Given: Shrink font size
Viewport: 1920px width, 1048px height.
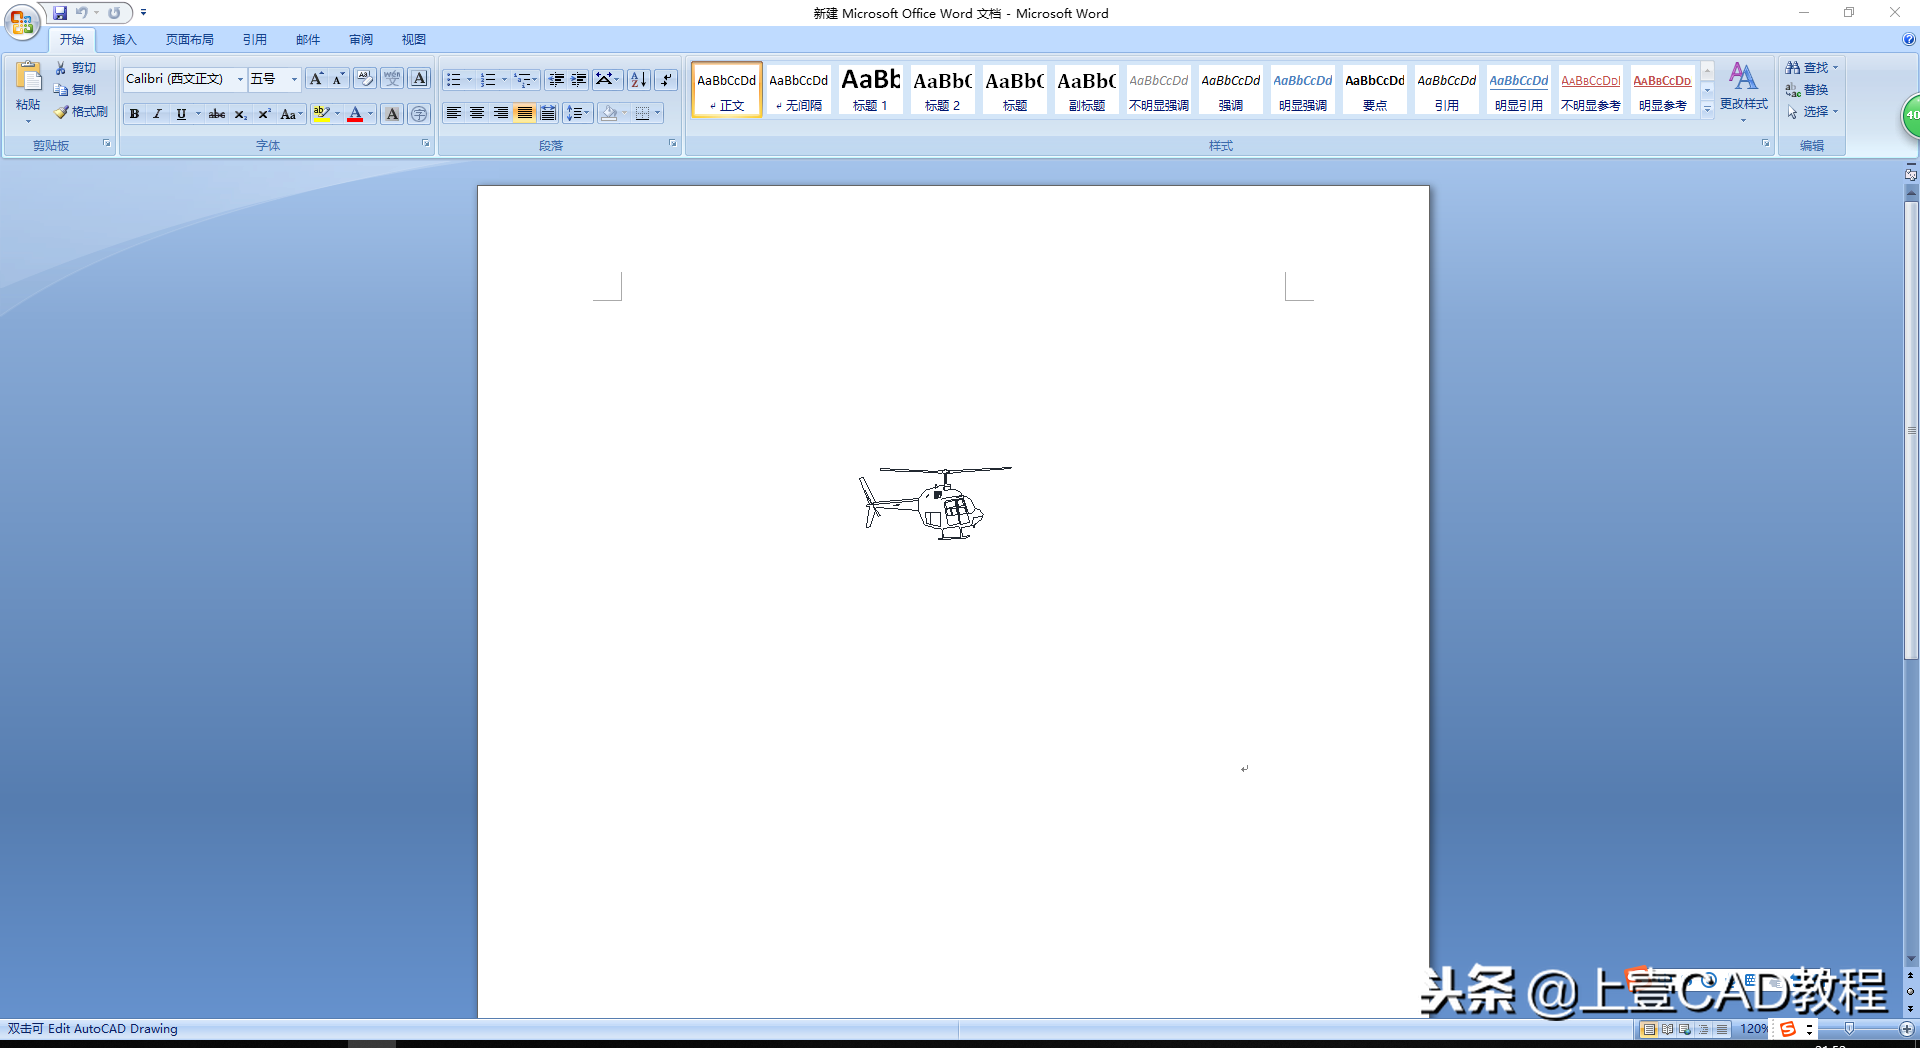Looking at the screenshot, I should pos(338,79).
